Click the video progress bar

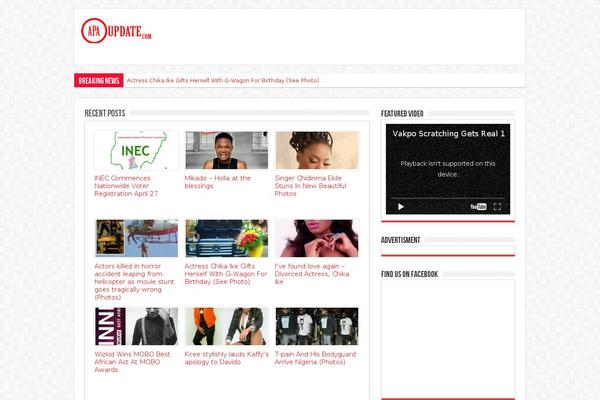[448, 198]
